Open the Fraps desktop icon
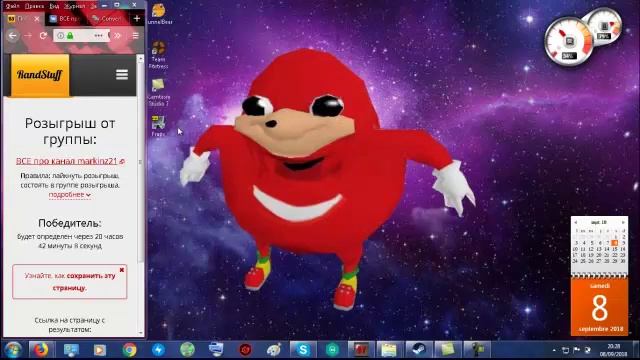The width and height of the screenshot is (640, 360). click(x=158, y=126)
